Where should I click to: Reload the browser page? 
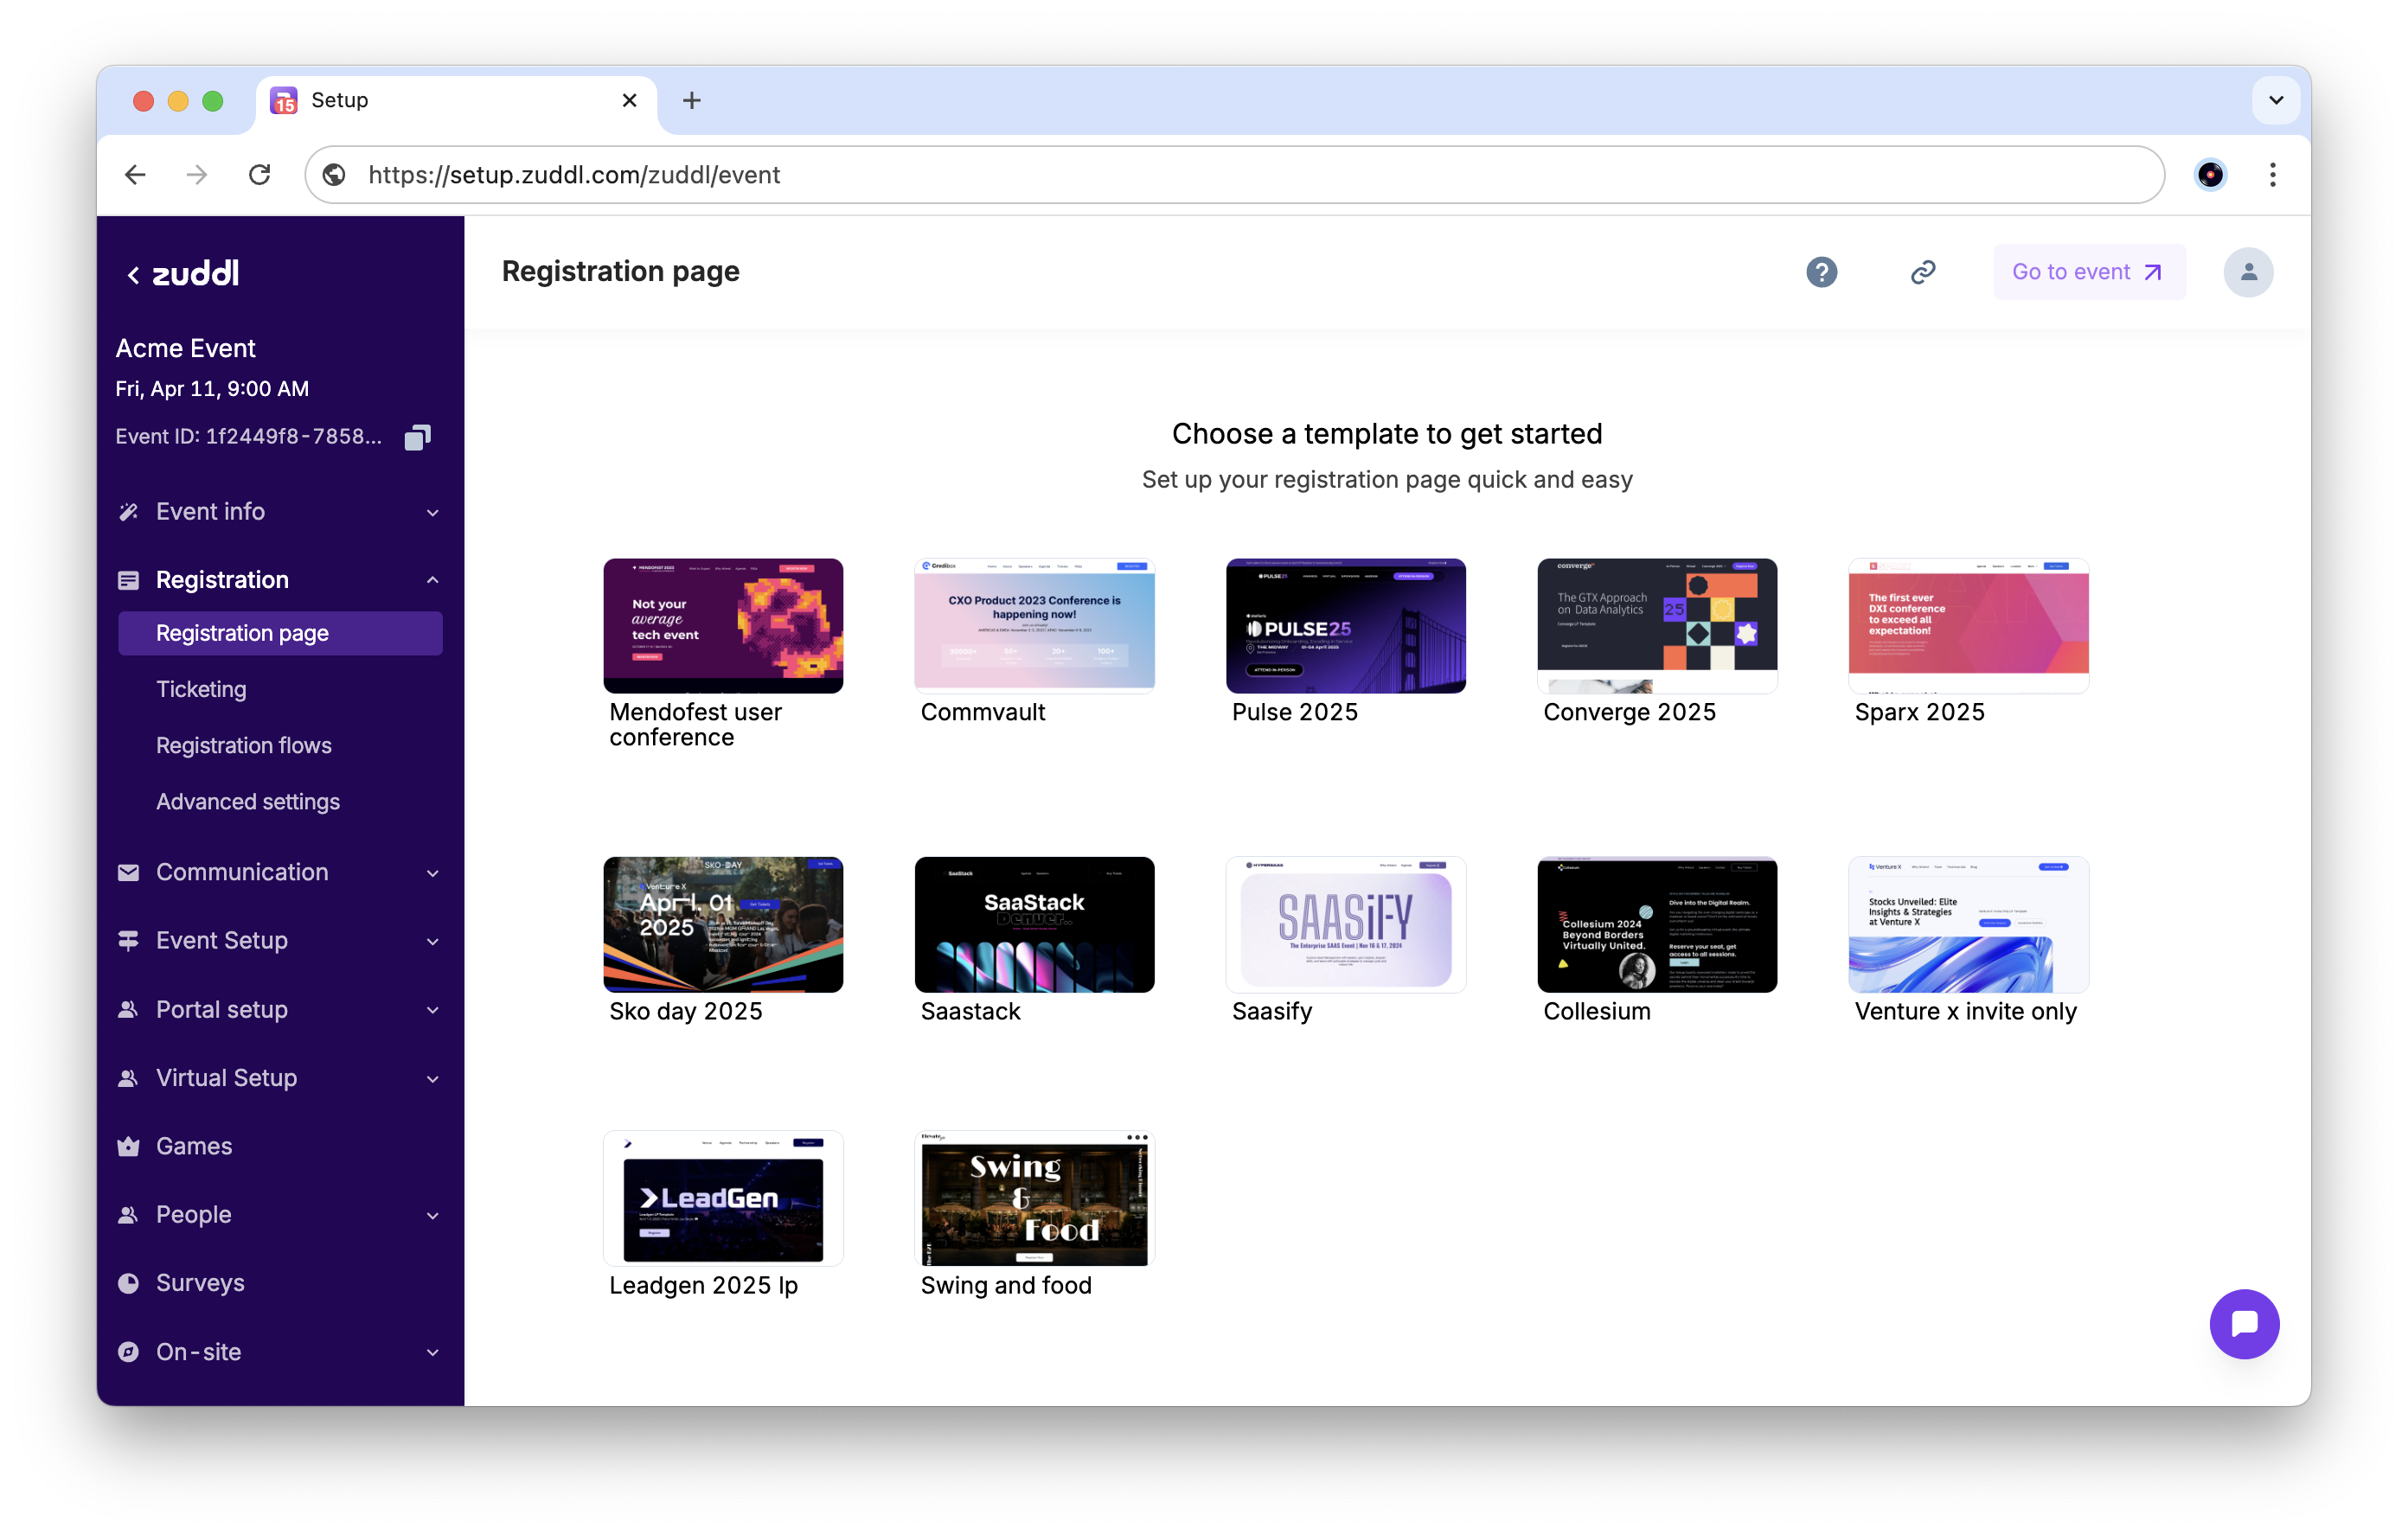pyautogui.click(x=260, y=175)
